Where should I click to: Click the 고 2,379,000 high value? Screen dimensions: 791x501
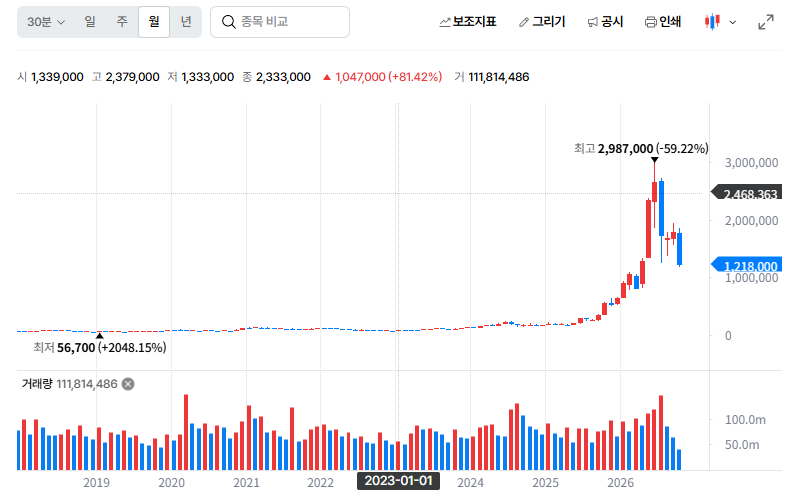(126, 77)
